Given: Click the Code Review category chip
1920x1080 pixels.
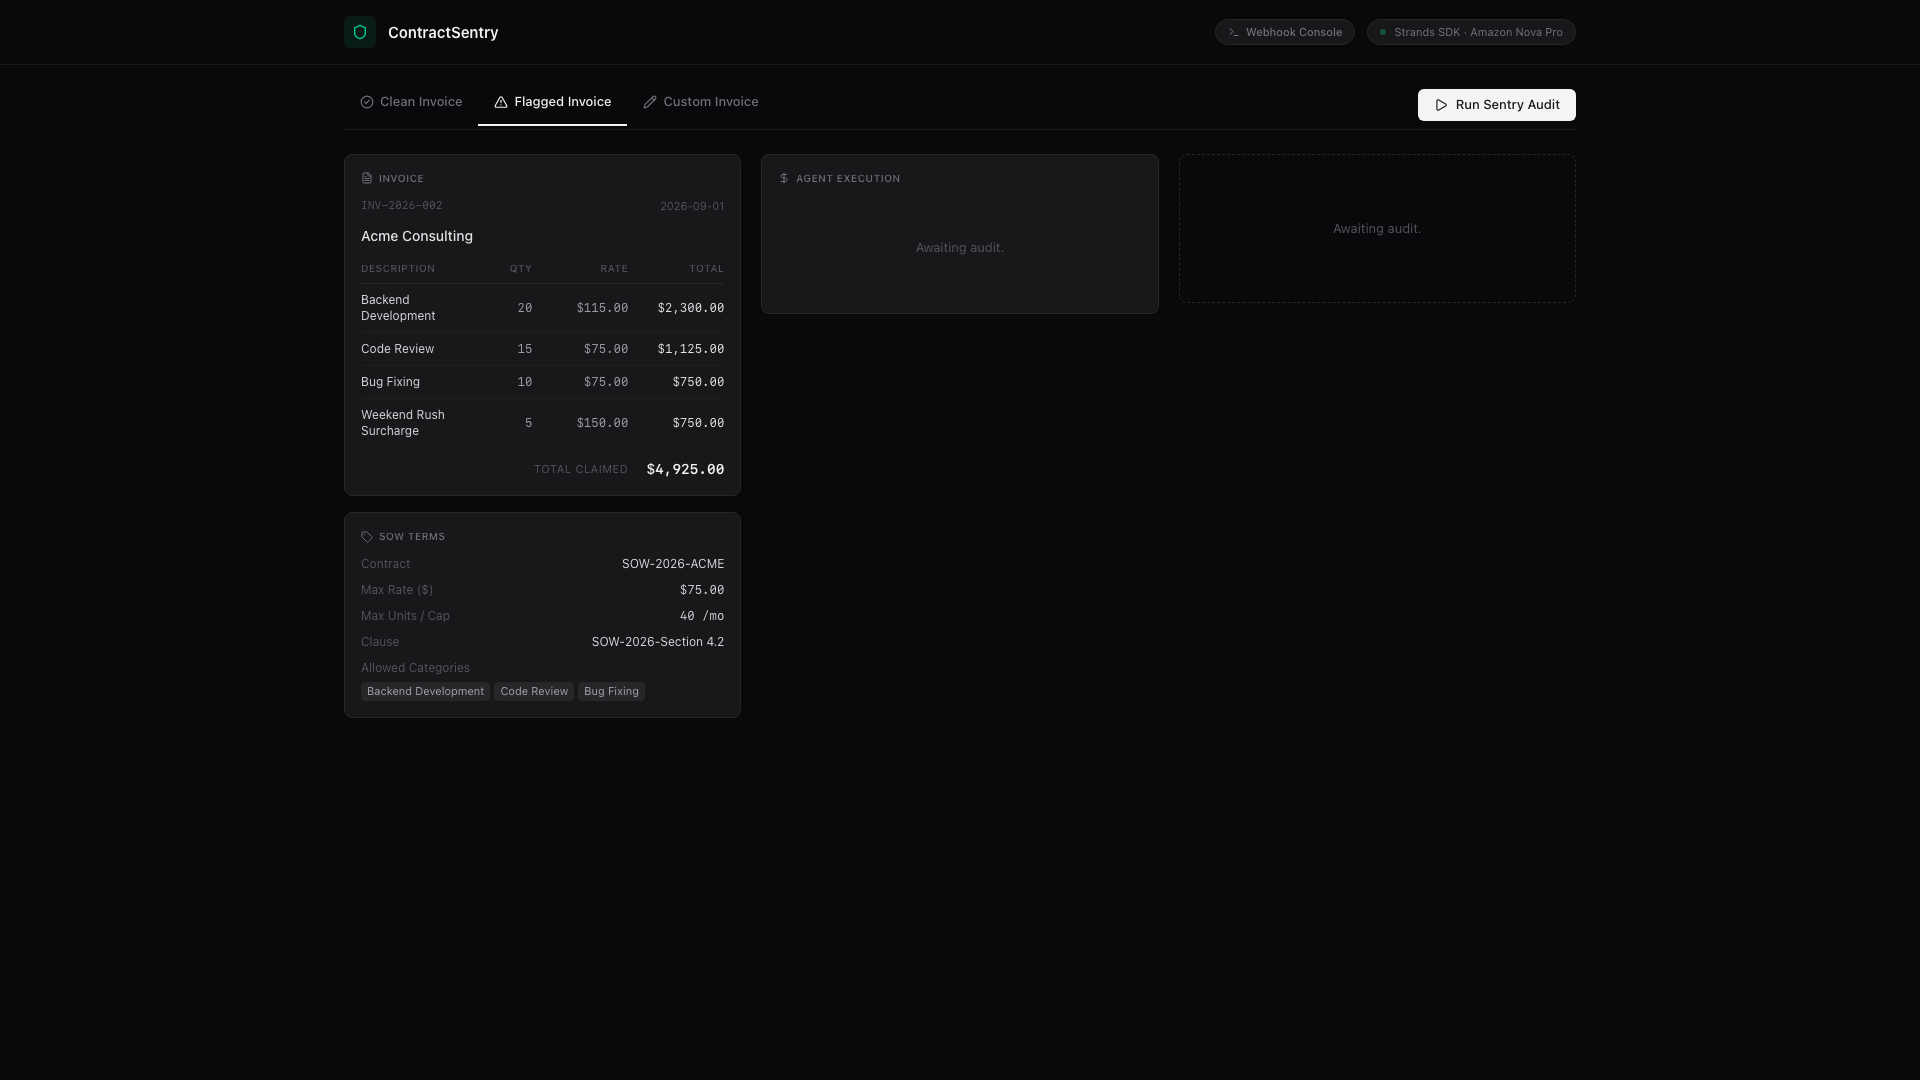Looking at the screenshot, I should coord(534,691).
